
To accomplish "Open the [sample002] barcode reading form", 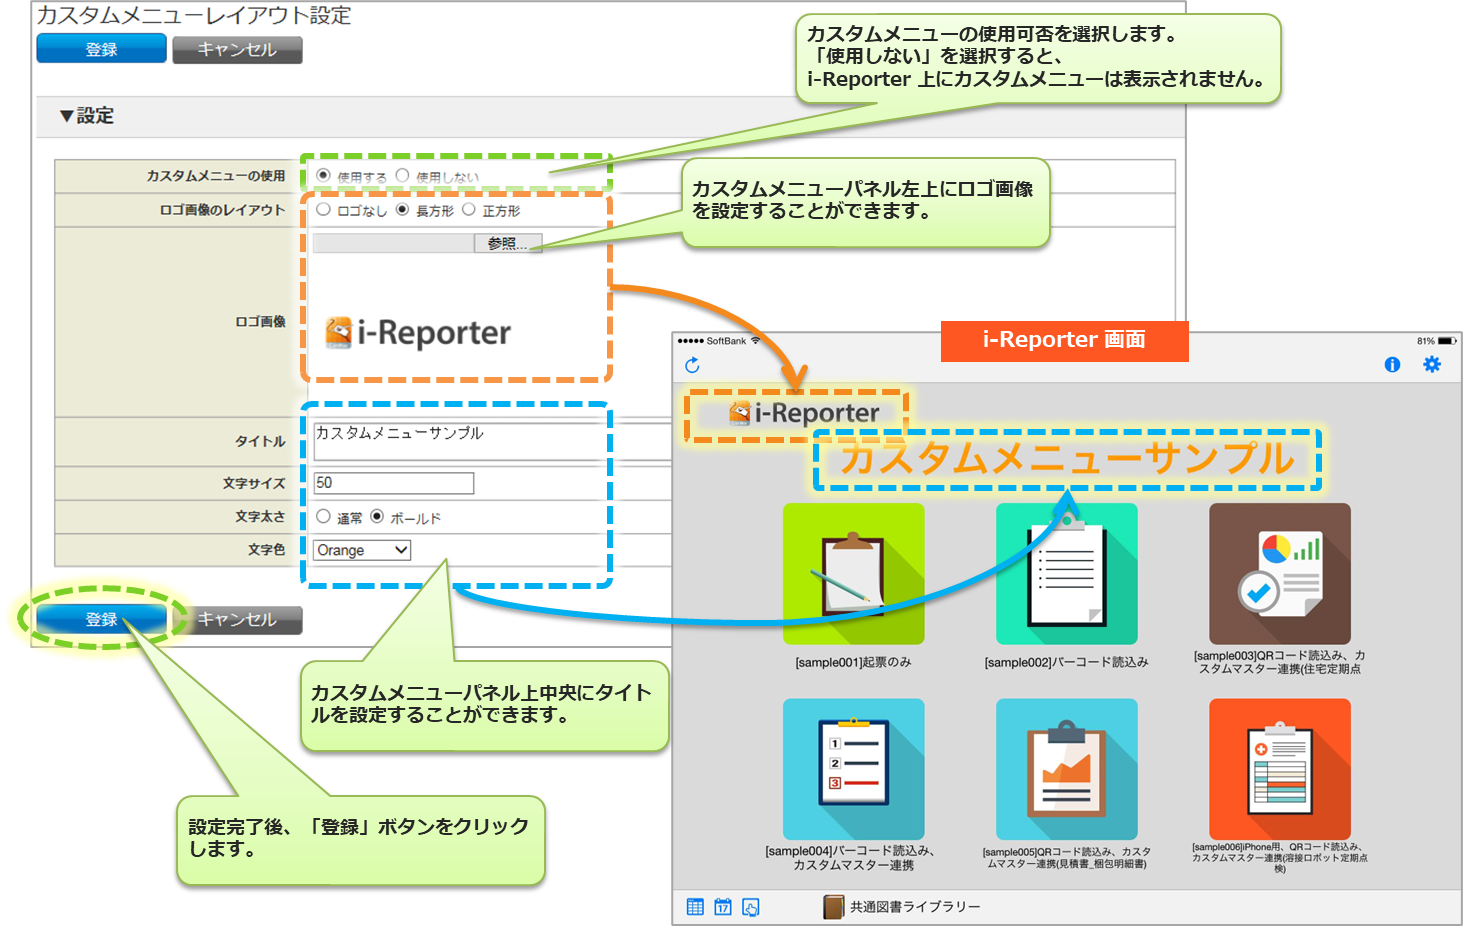I will click(x=1066, y=574).
